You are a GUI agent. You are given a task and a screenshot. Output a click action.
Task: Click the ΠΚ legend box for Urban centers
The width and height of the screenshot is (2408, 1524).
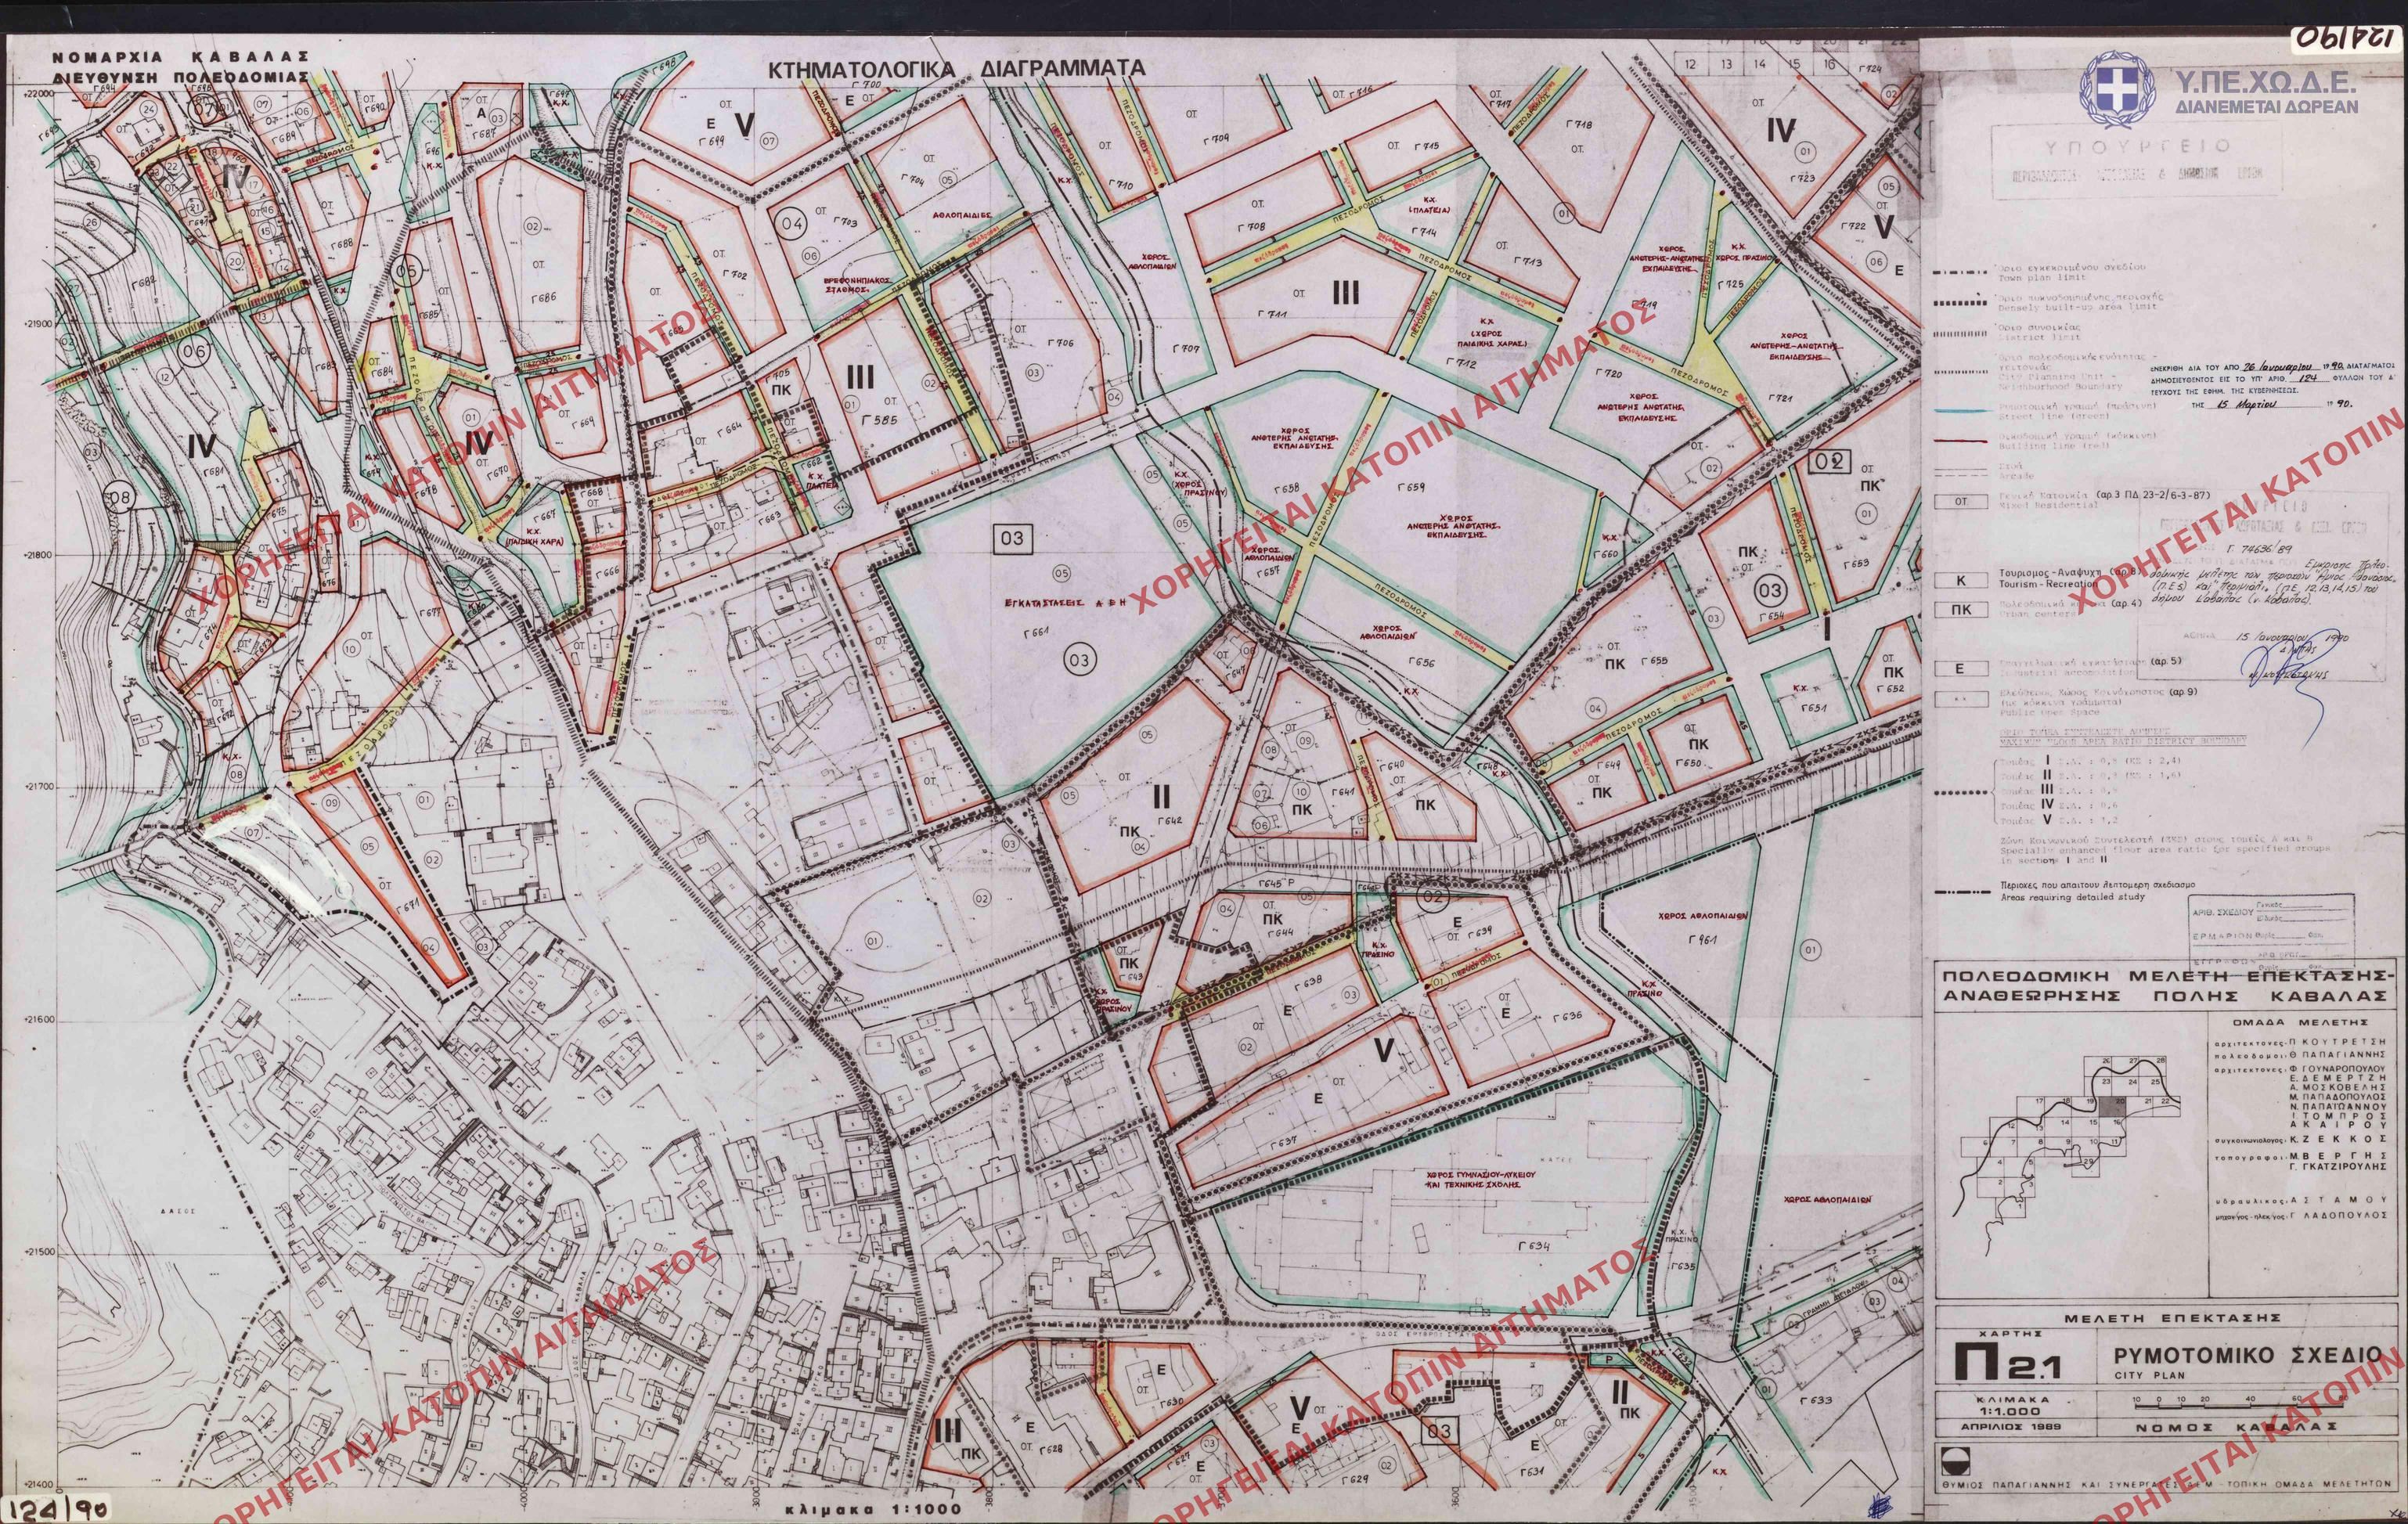click(1961, 608)
